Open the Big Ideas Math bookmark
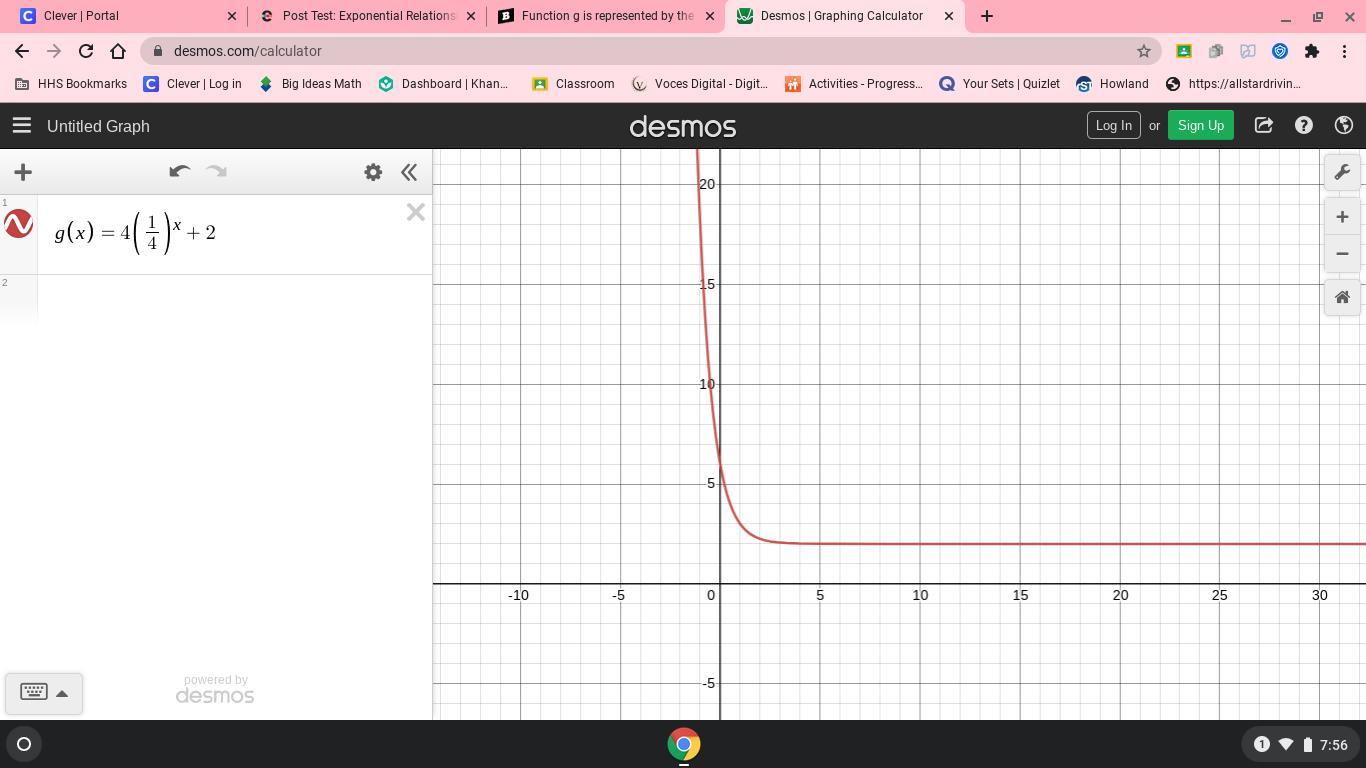 coord(310,84)
